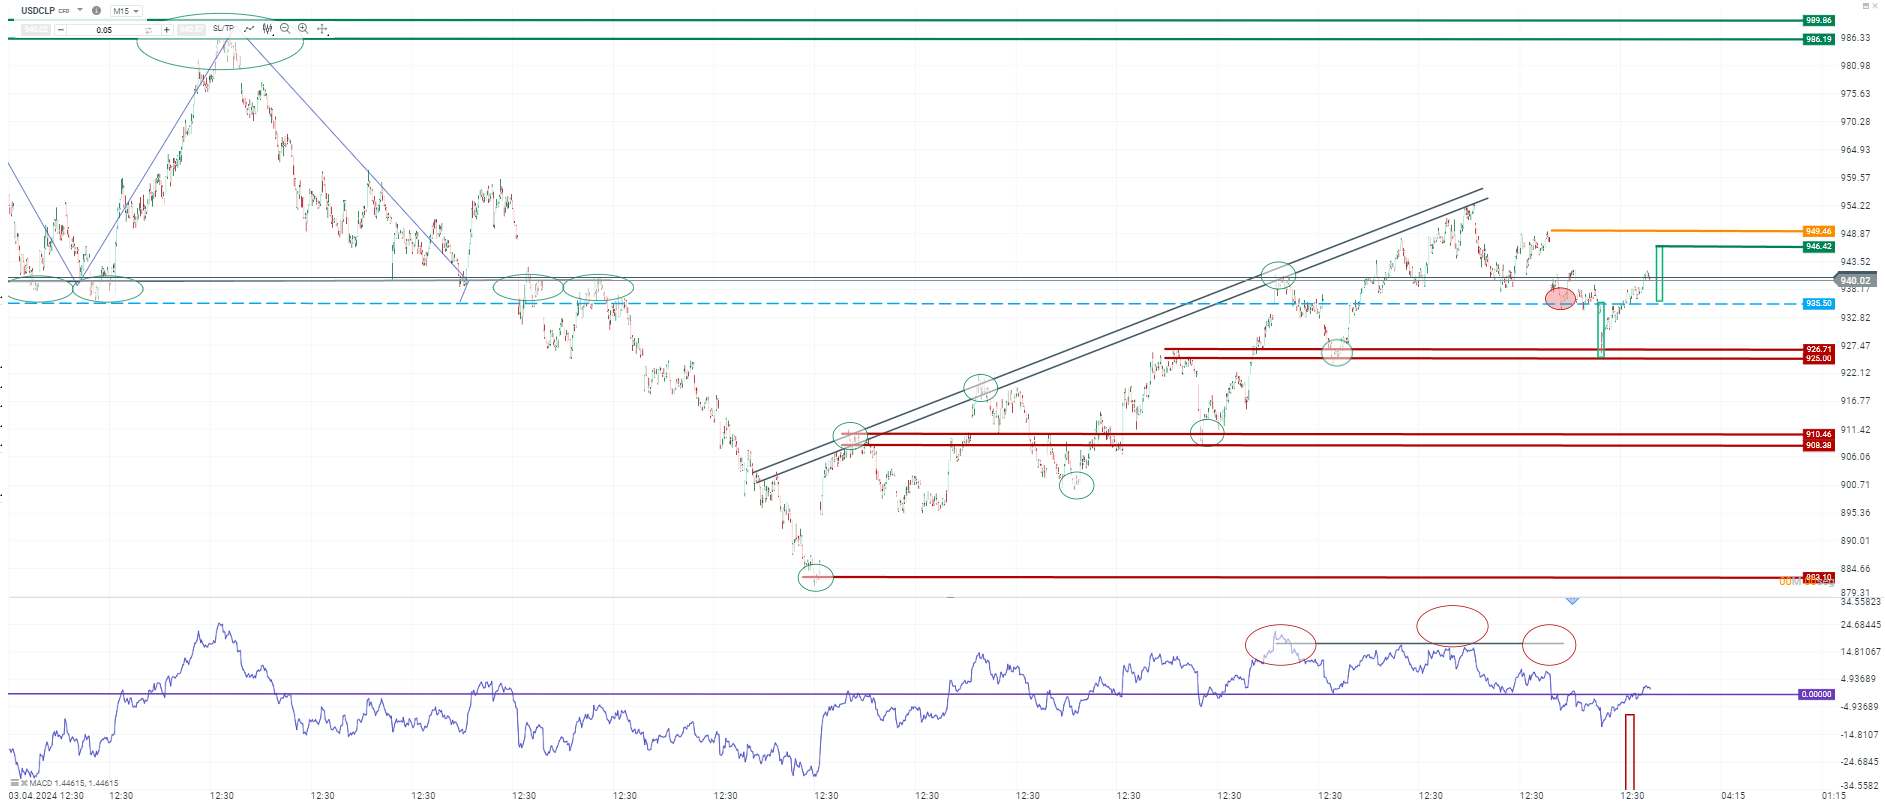Zoom out the chart with the magnifier
Screen dimensions: 1885x805
pyautogui.click(x=285, y=29)
